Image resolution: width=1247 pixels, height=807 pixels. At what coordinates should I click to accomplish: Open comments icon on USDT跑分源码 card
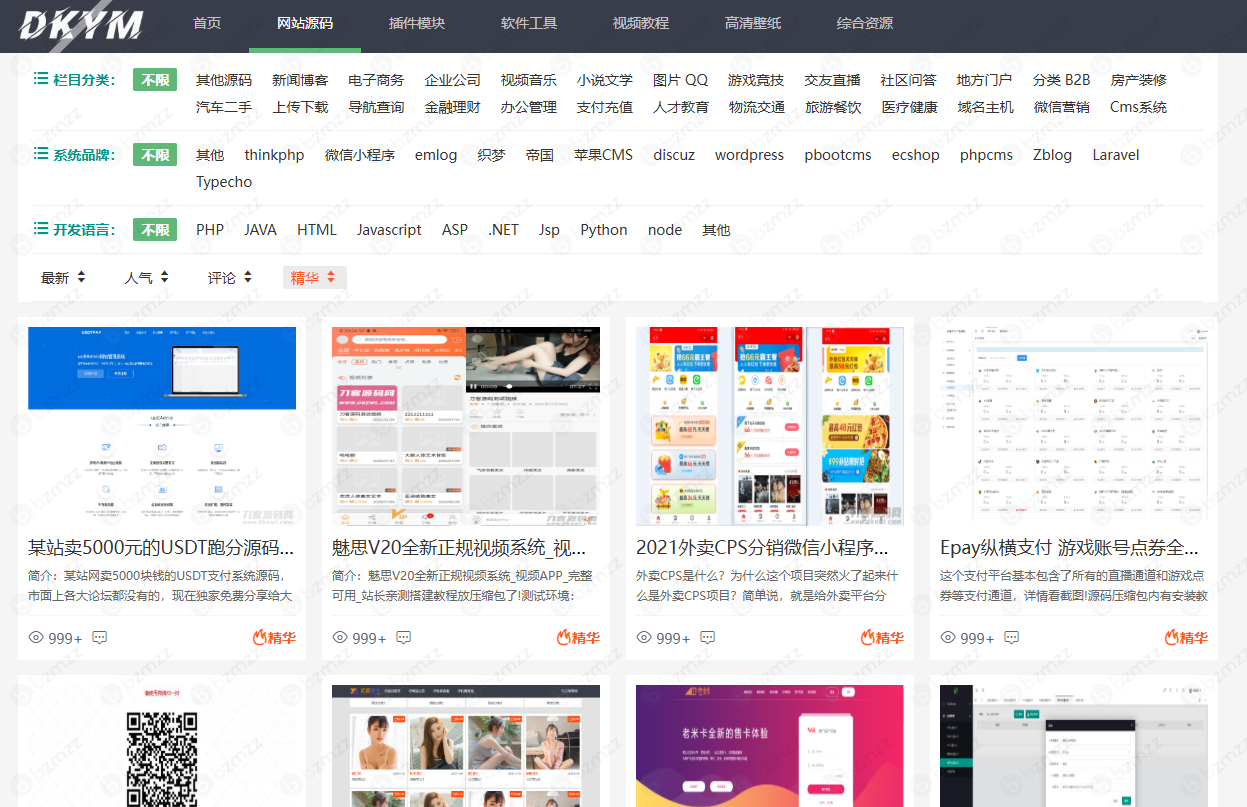(99, 637)
